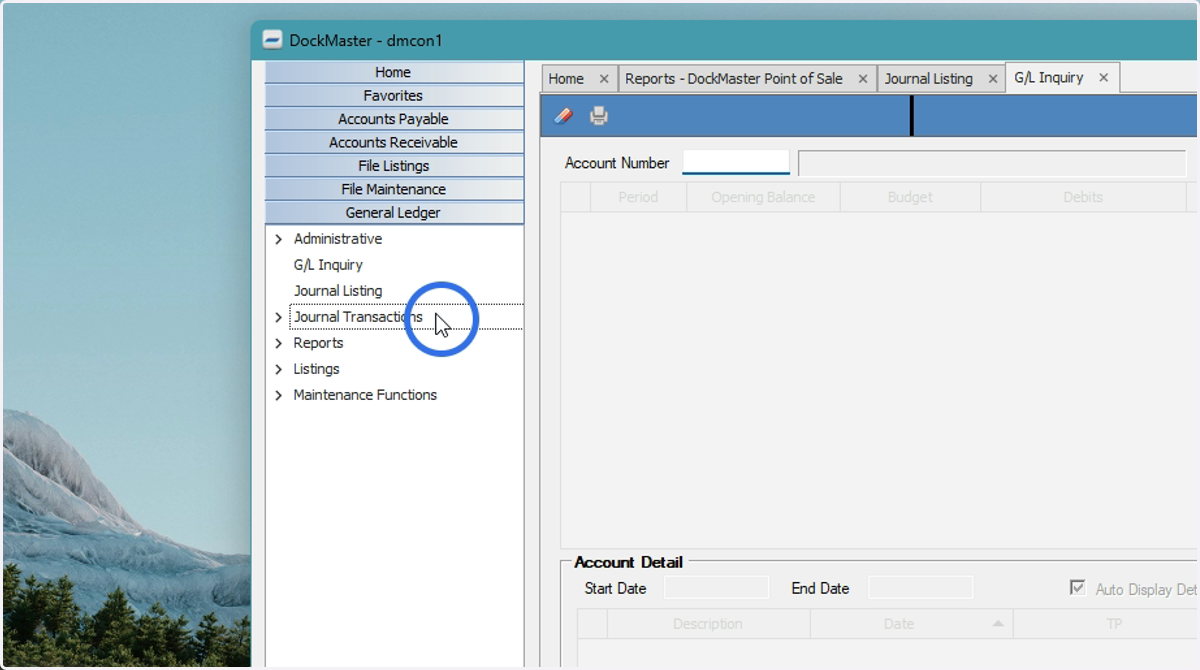Click the eraser clear icon in toolbar
The width and height of the screenshot is (1200, 670).
(563, 116)
